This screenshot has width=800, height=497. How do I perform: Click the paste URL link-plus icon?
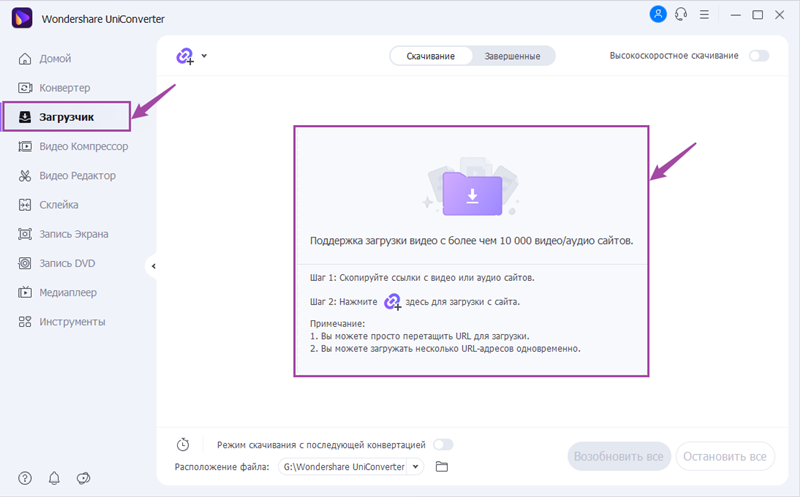pyautogui.click(x=185, y=56)
